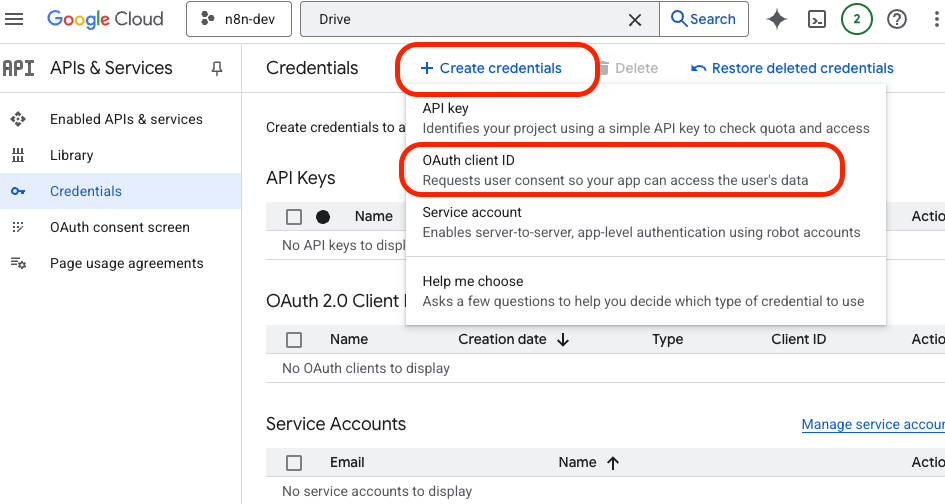Viewport: 945px width, 504px height.
Task: Click the magnifier icon in Search button
Action: point(679,19)
